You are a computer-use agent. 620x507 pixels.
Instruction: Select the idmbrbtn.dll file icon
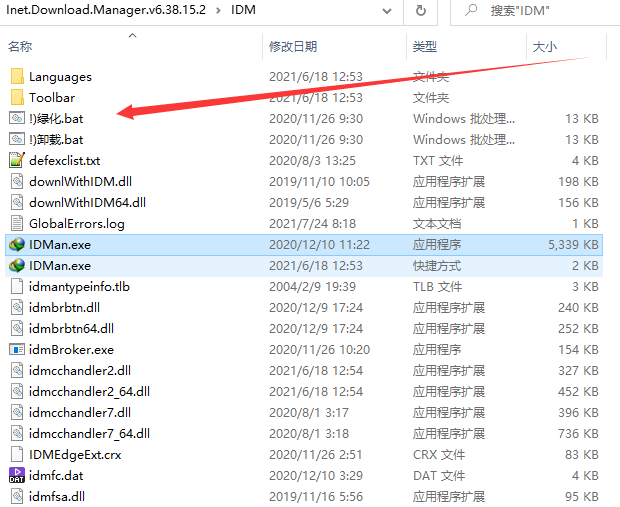coord(17,307)
